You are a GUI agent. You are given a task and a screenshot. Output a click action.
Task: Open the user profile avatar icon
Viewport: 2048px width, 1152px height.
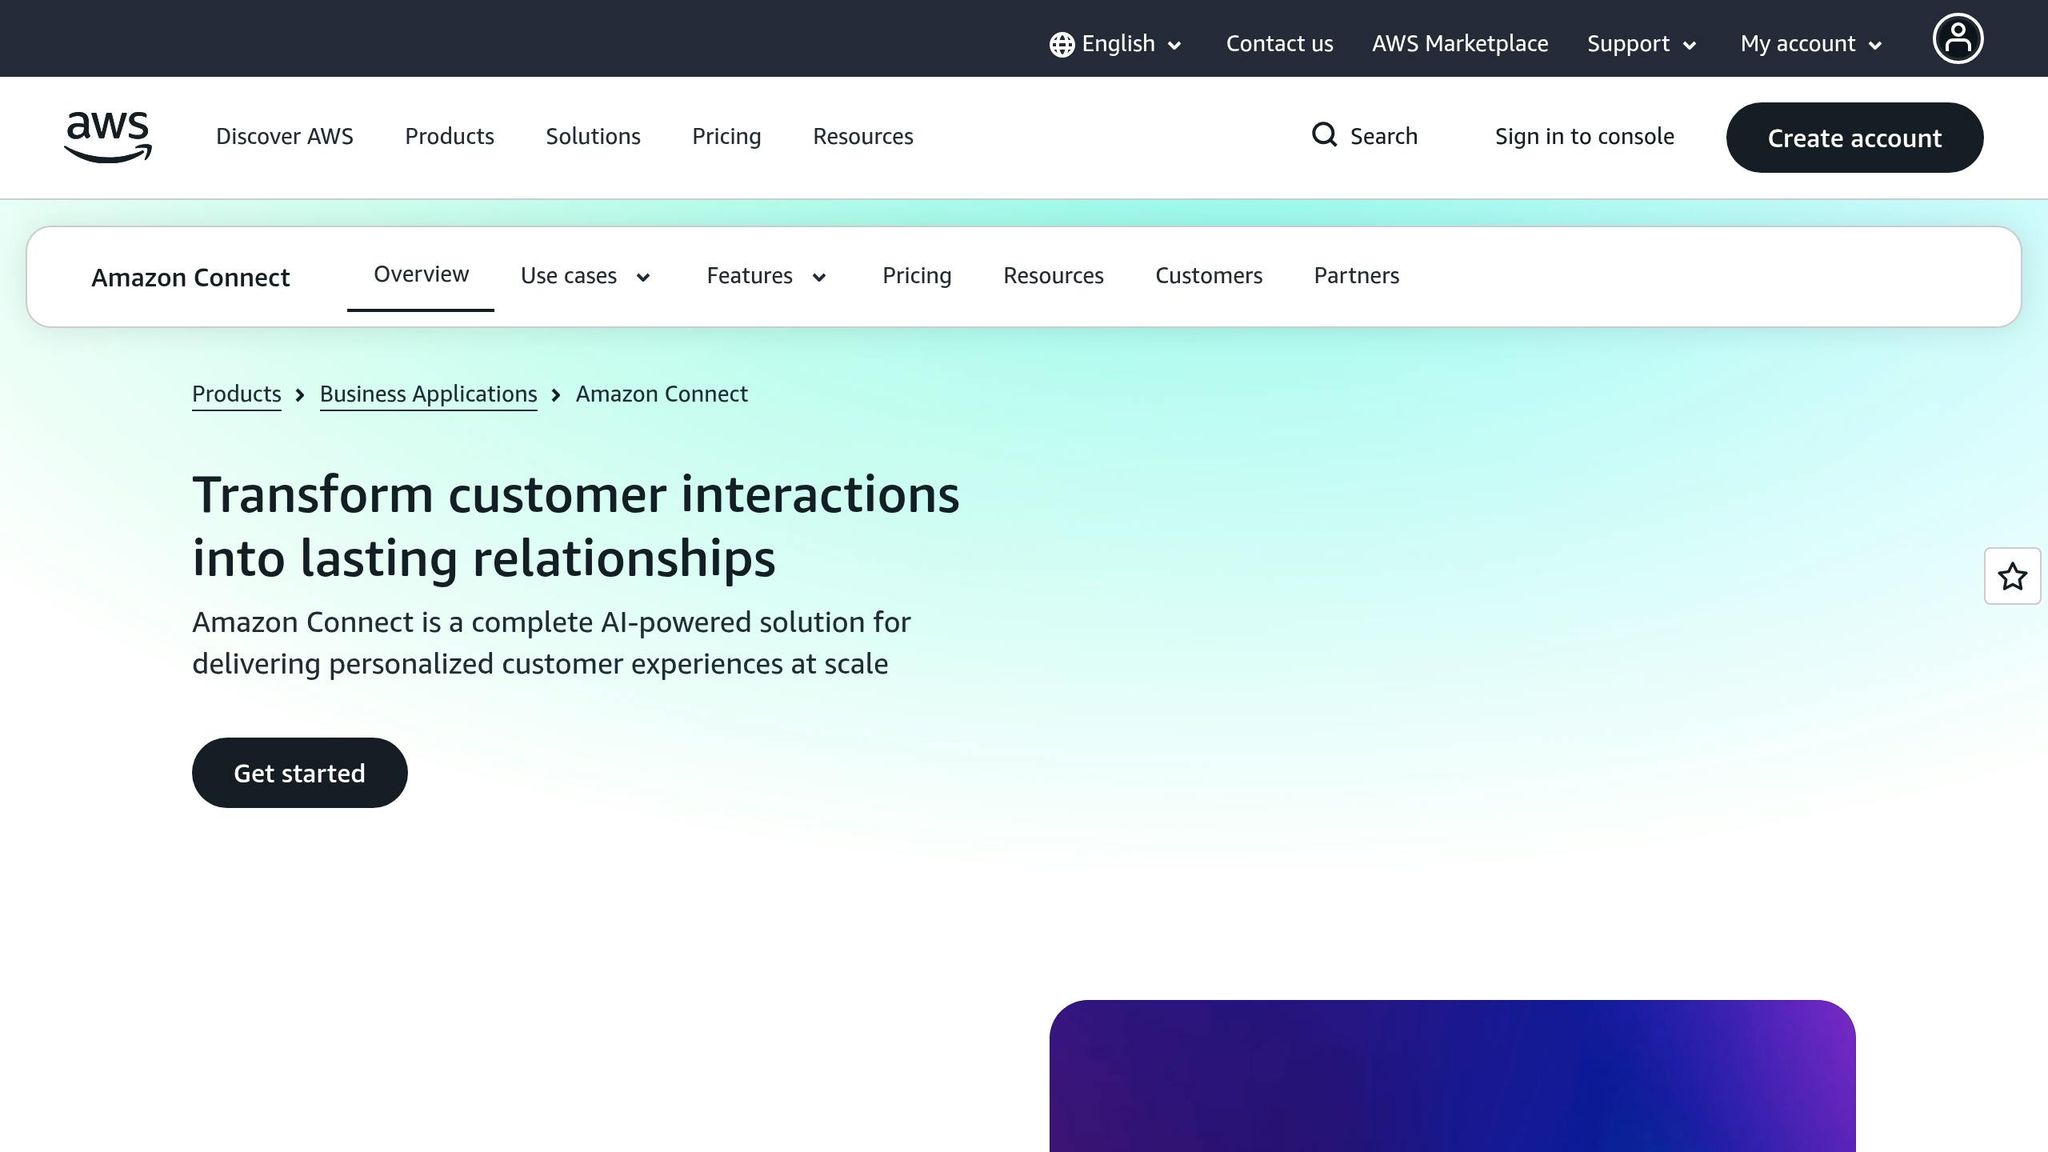[x=1957, y=39]
